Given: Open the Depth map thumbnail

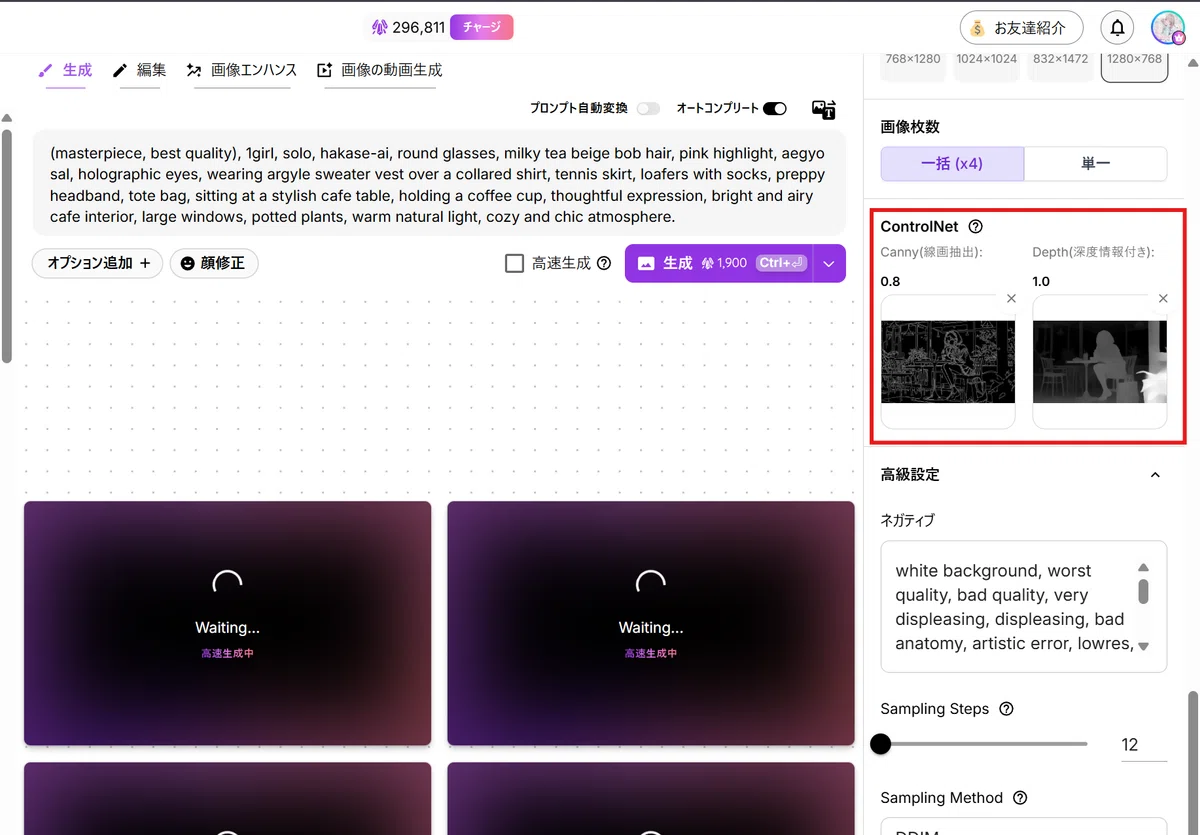Looking at the screenshot, I should point(1100,362).
